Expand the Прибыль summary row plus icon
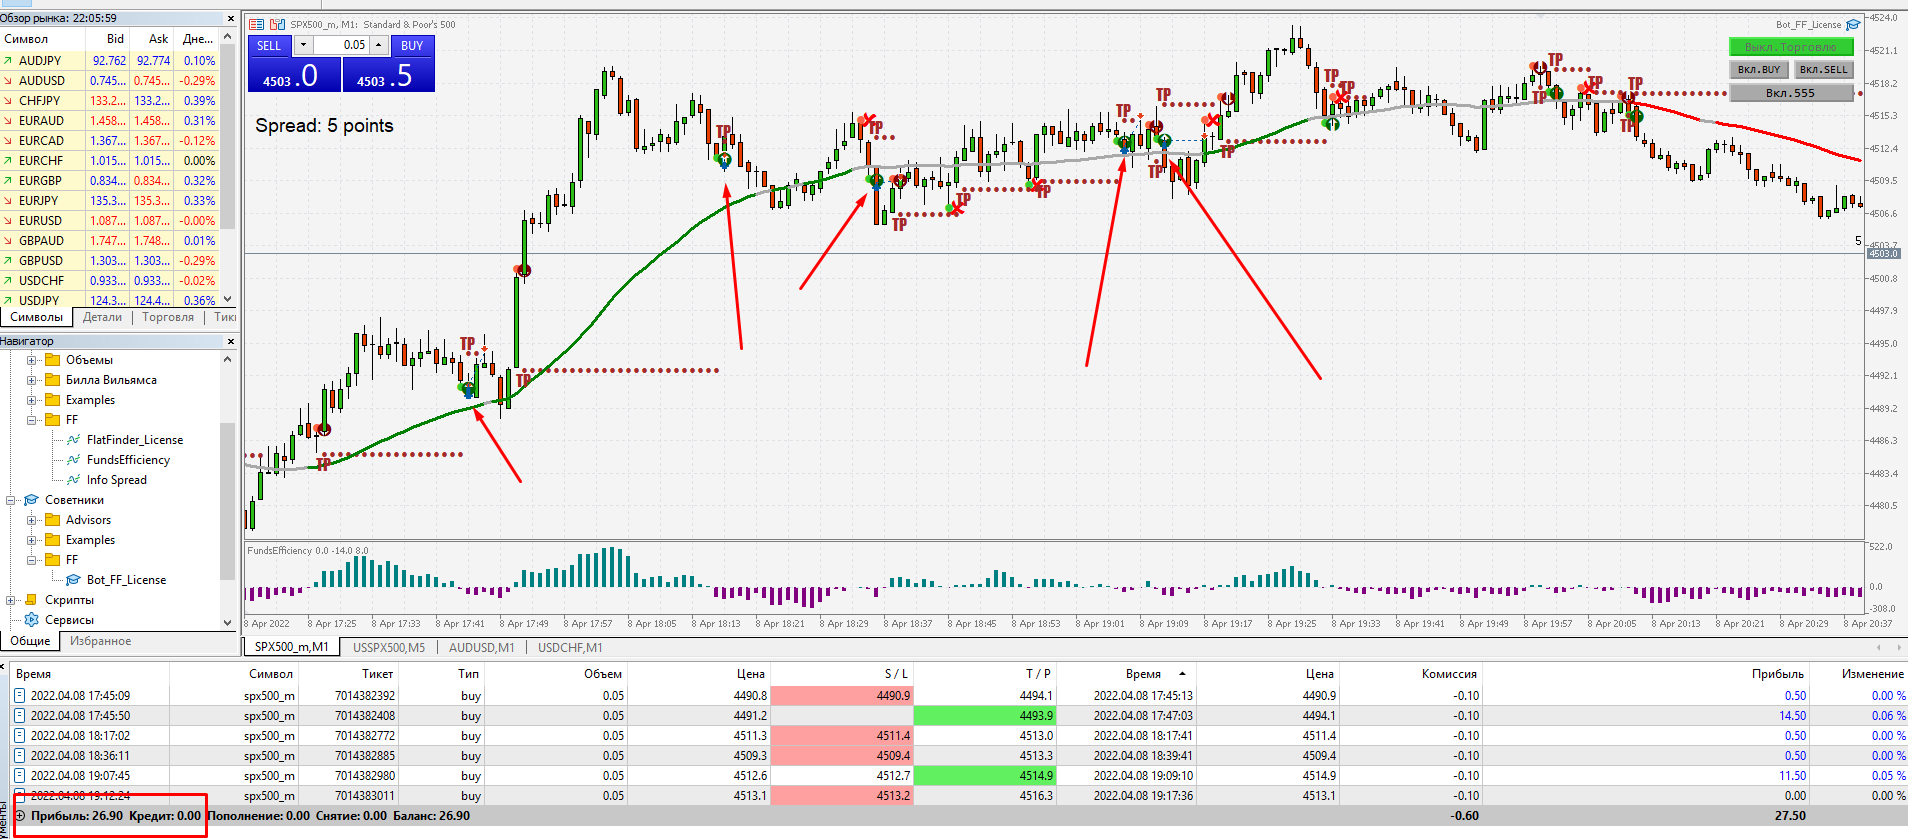The height and width of the screenshot is (839, 1908). point(19,816)
